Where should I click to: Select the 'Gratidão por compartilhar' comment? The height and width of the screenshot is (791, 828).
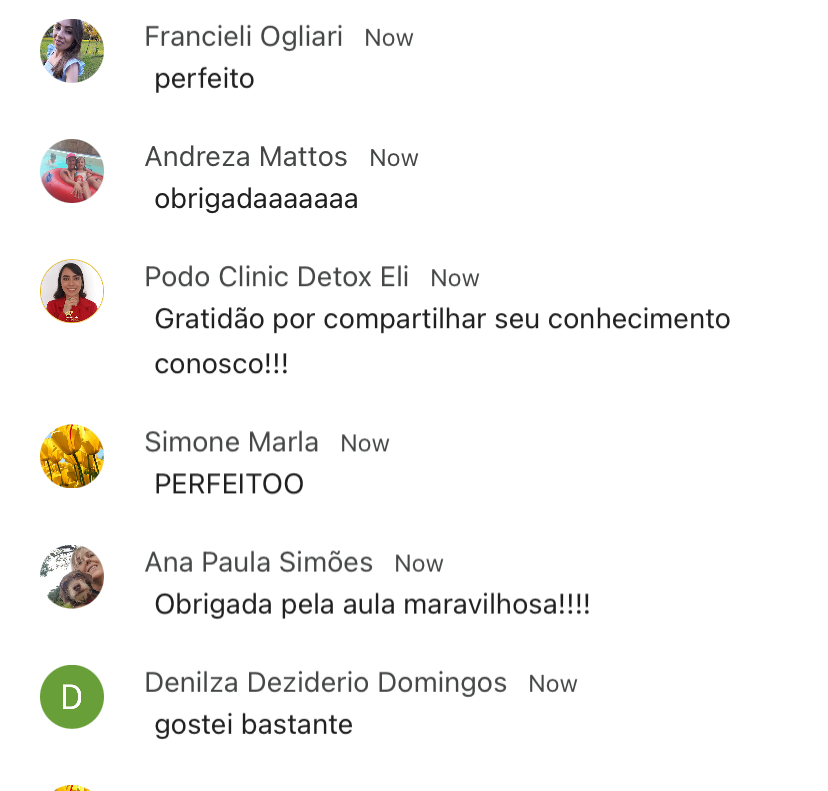(443, 342)
